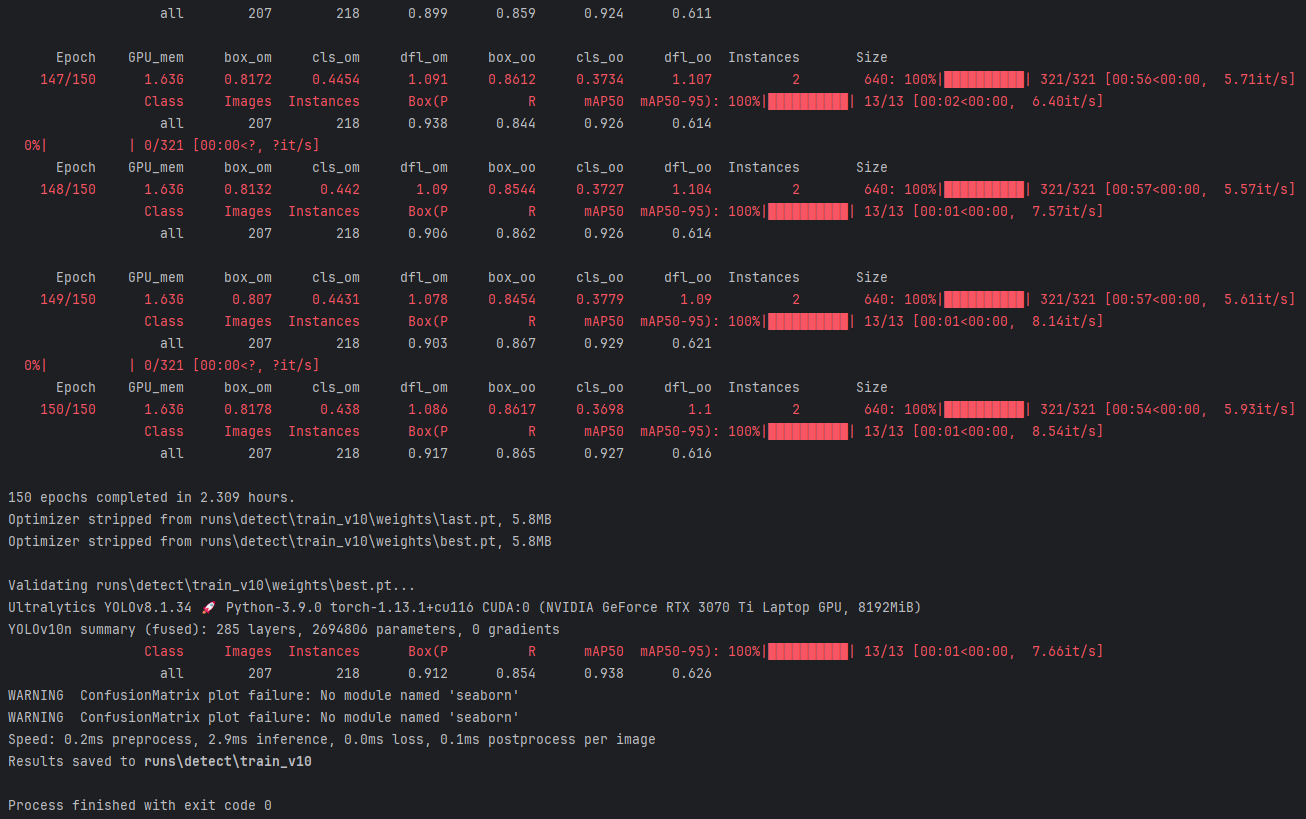Click Box(P value '0.917'

[x=428, y=453]
